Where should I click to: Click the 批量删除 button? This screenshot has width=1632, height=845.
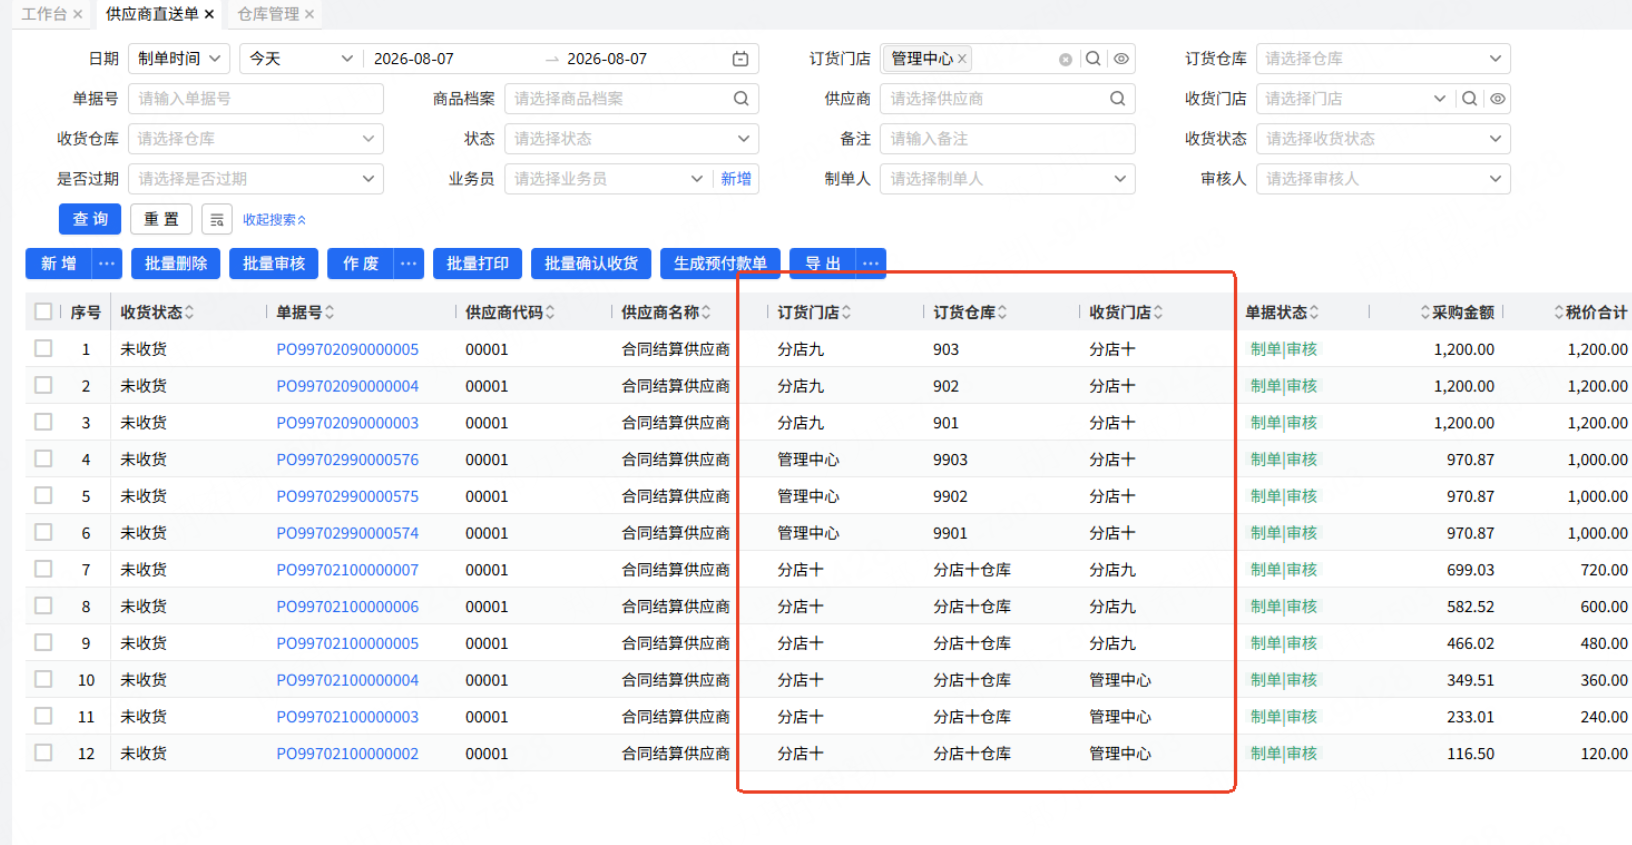point(176,263)
